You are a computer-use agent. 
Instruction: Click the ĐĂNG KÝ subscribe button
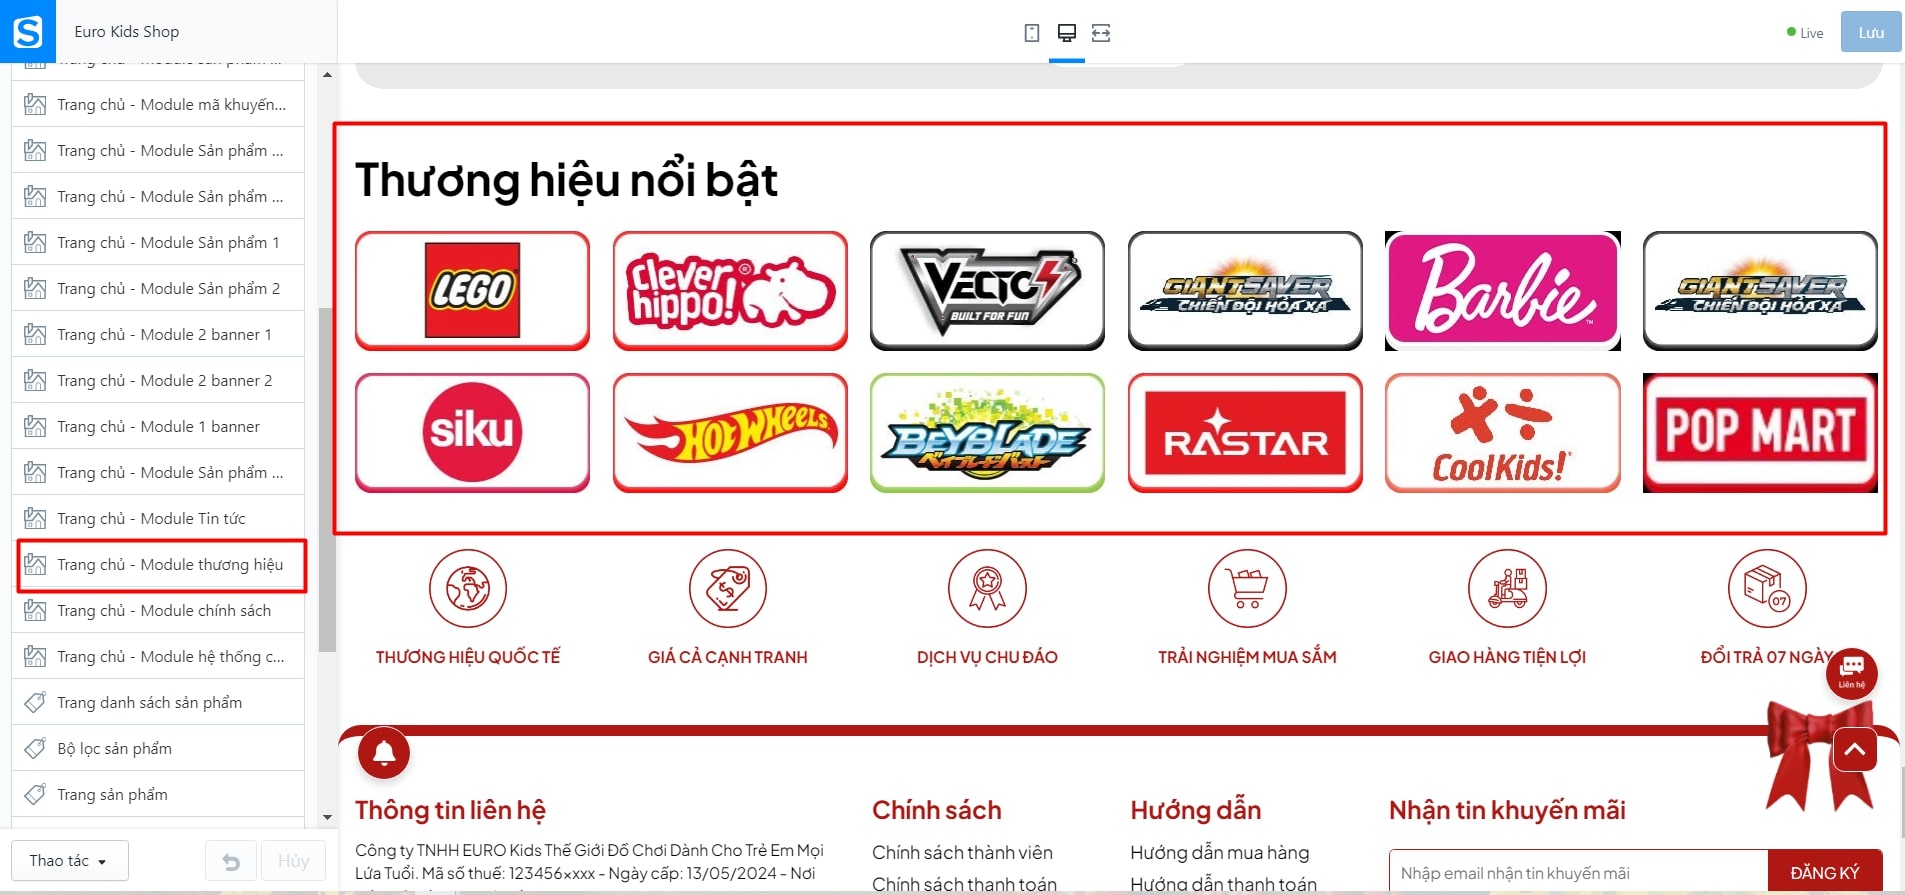click(x=1825, y=873)
